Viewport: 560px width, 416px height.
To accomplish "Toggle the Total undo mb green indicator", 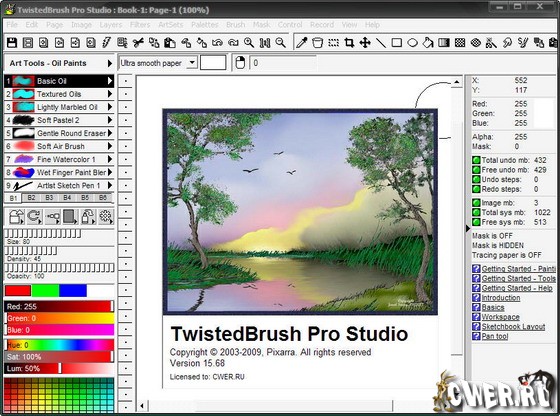I will coord(476,160).
